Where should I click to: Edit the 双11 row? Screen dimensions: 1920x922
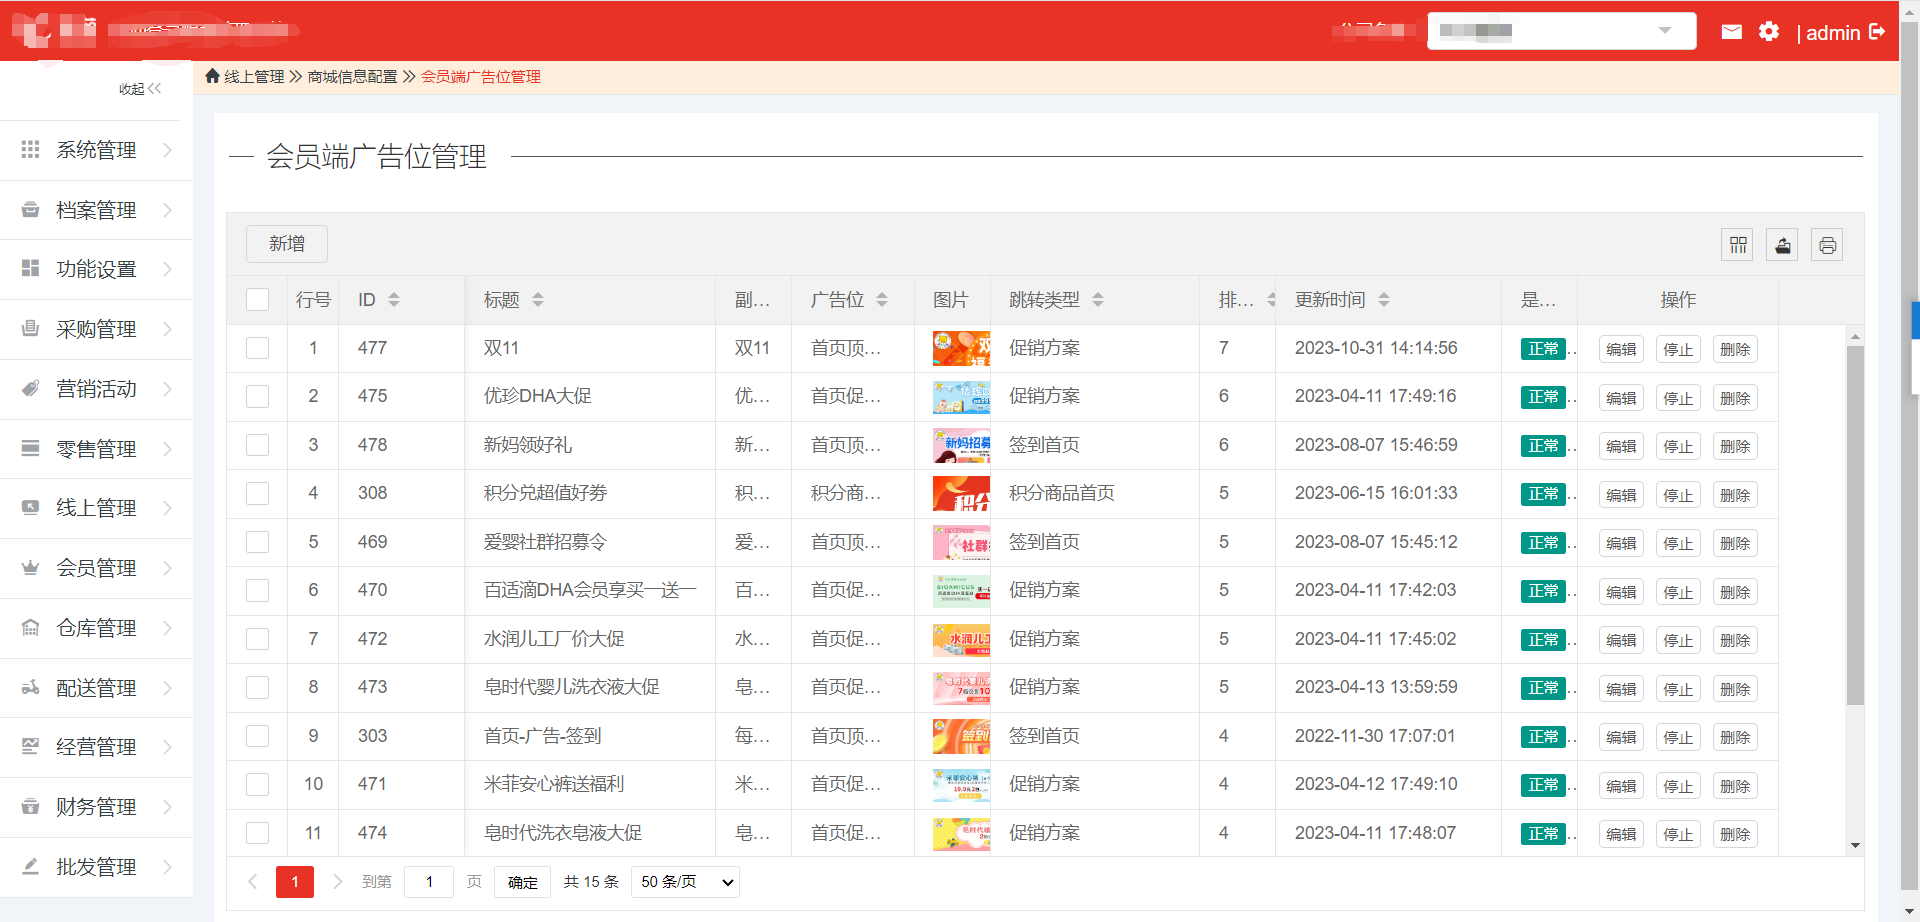(1621, 349)
